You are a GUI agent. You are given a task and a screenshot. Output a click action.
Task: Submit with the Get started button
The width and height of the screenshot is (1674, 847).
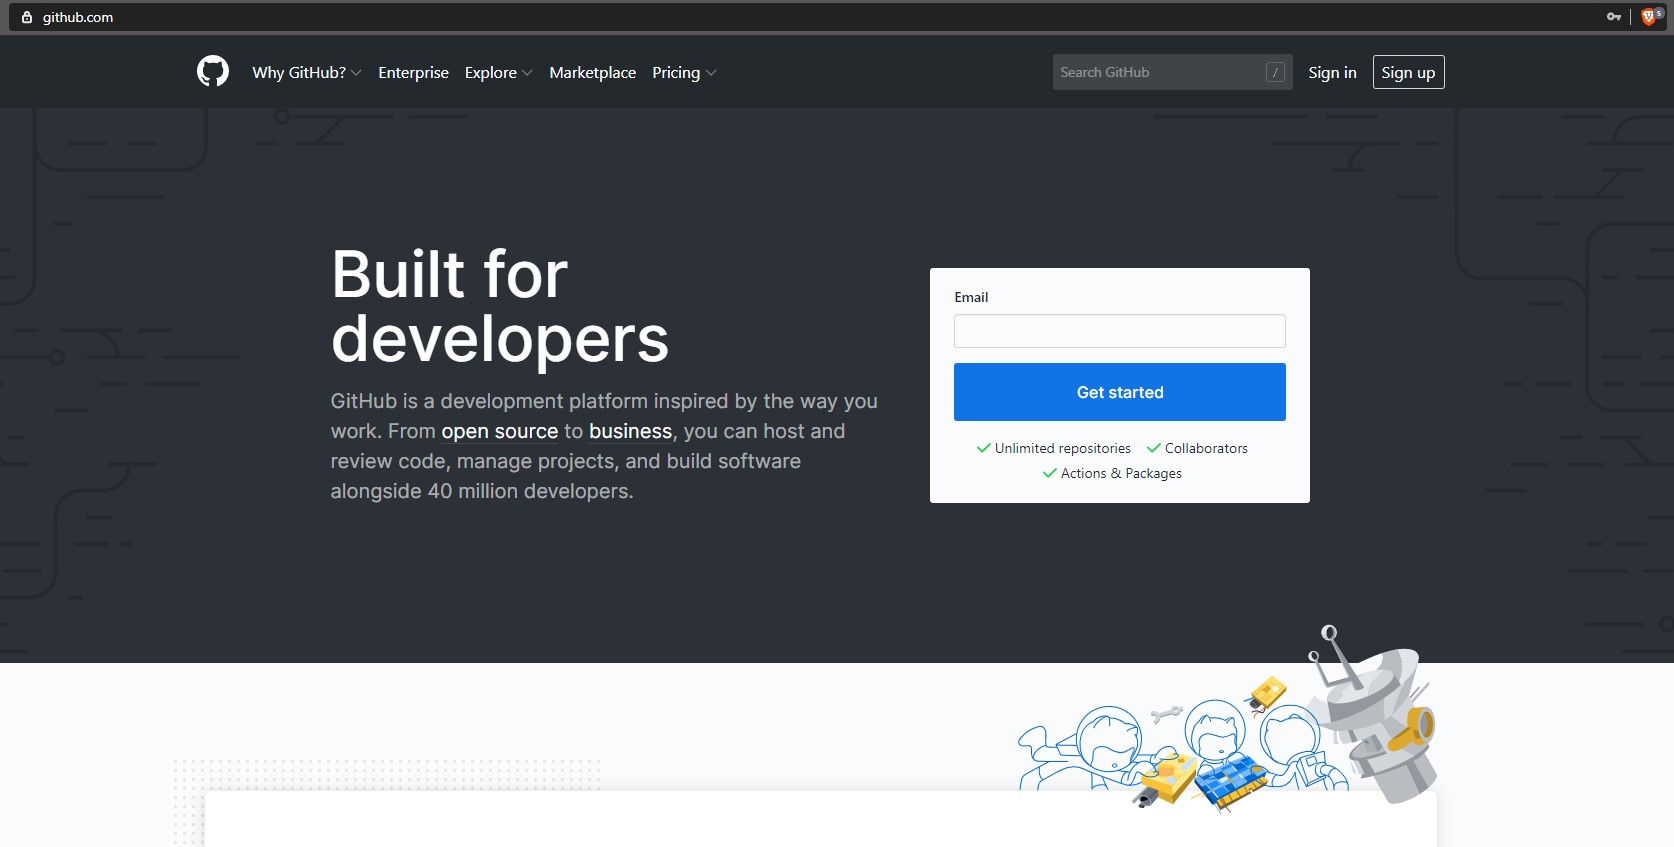(x=1119, y=392)
